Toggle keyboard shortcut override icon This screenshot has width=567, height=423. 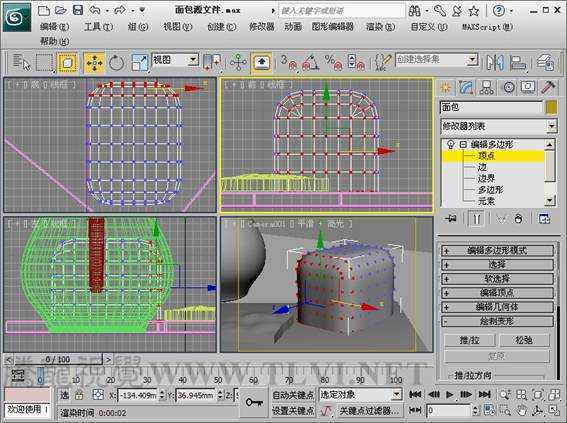[261, 63]
